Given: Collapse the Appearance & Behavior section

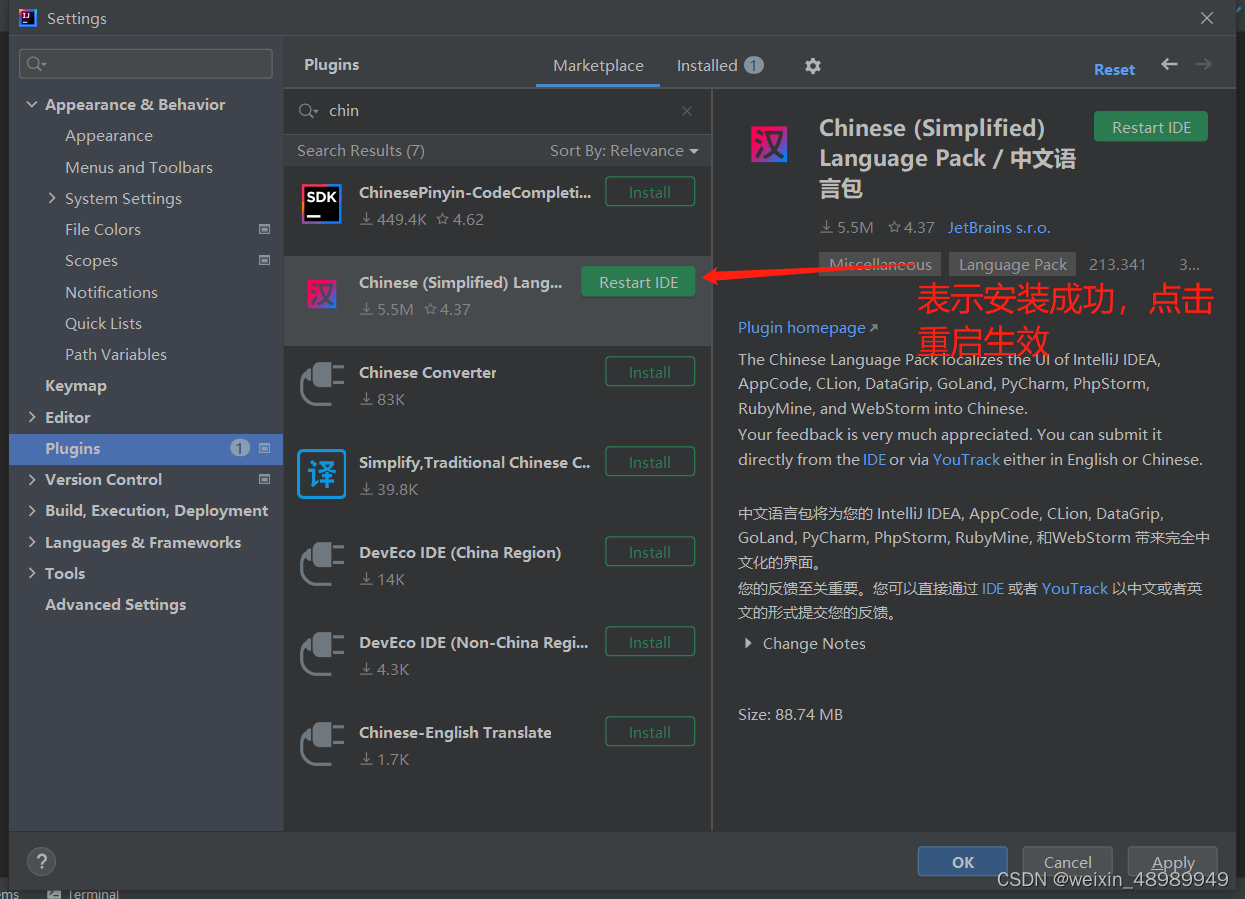Looking at the screenshot, I should point(32,105).
